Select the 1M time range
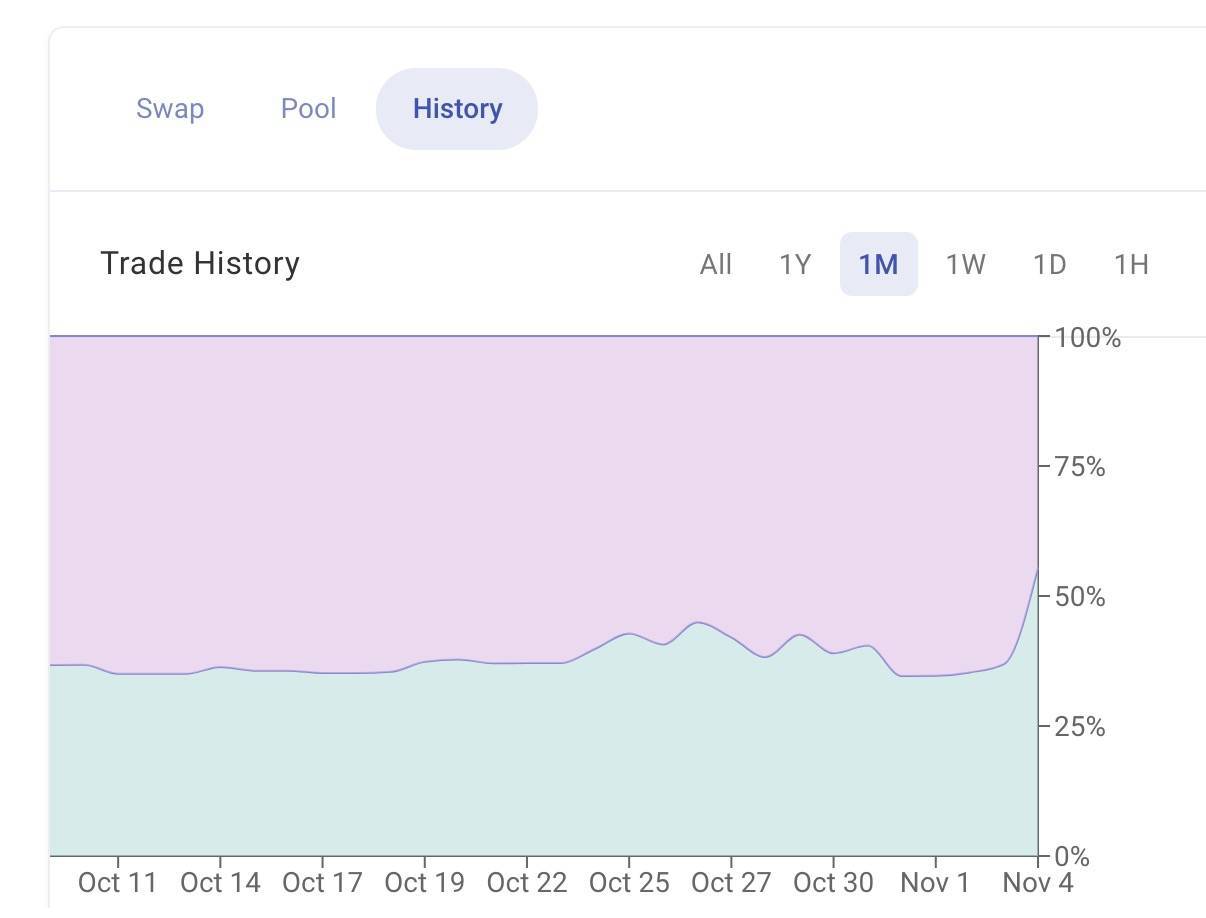 (878, 265)
